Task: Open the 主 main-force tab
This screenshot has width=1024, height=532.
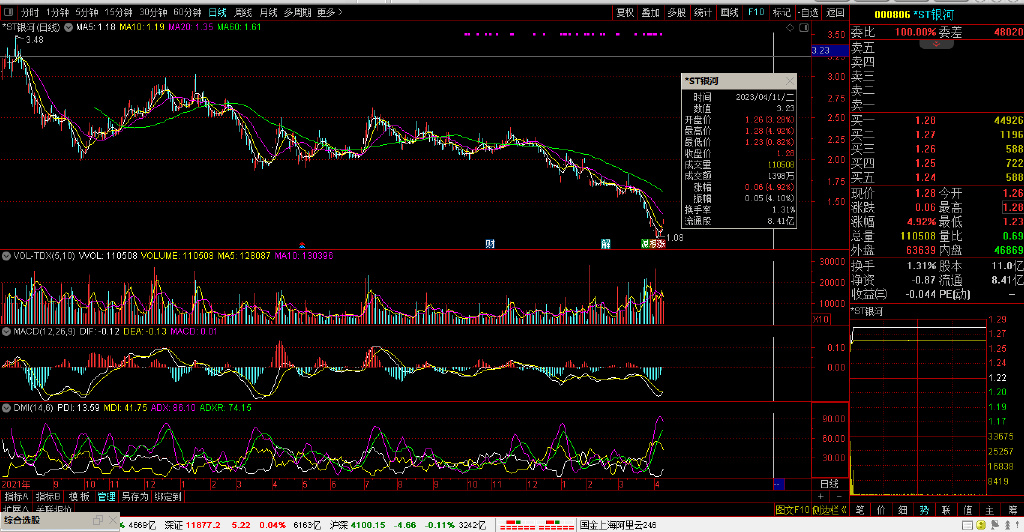Action: (x=989, y=510)
